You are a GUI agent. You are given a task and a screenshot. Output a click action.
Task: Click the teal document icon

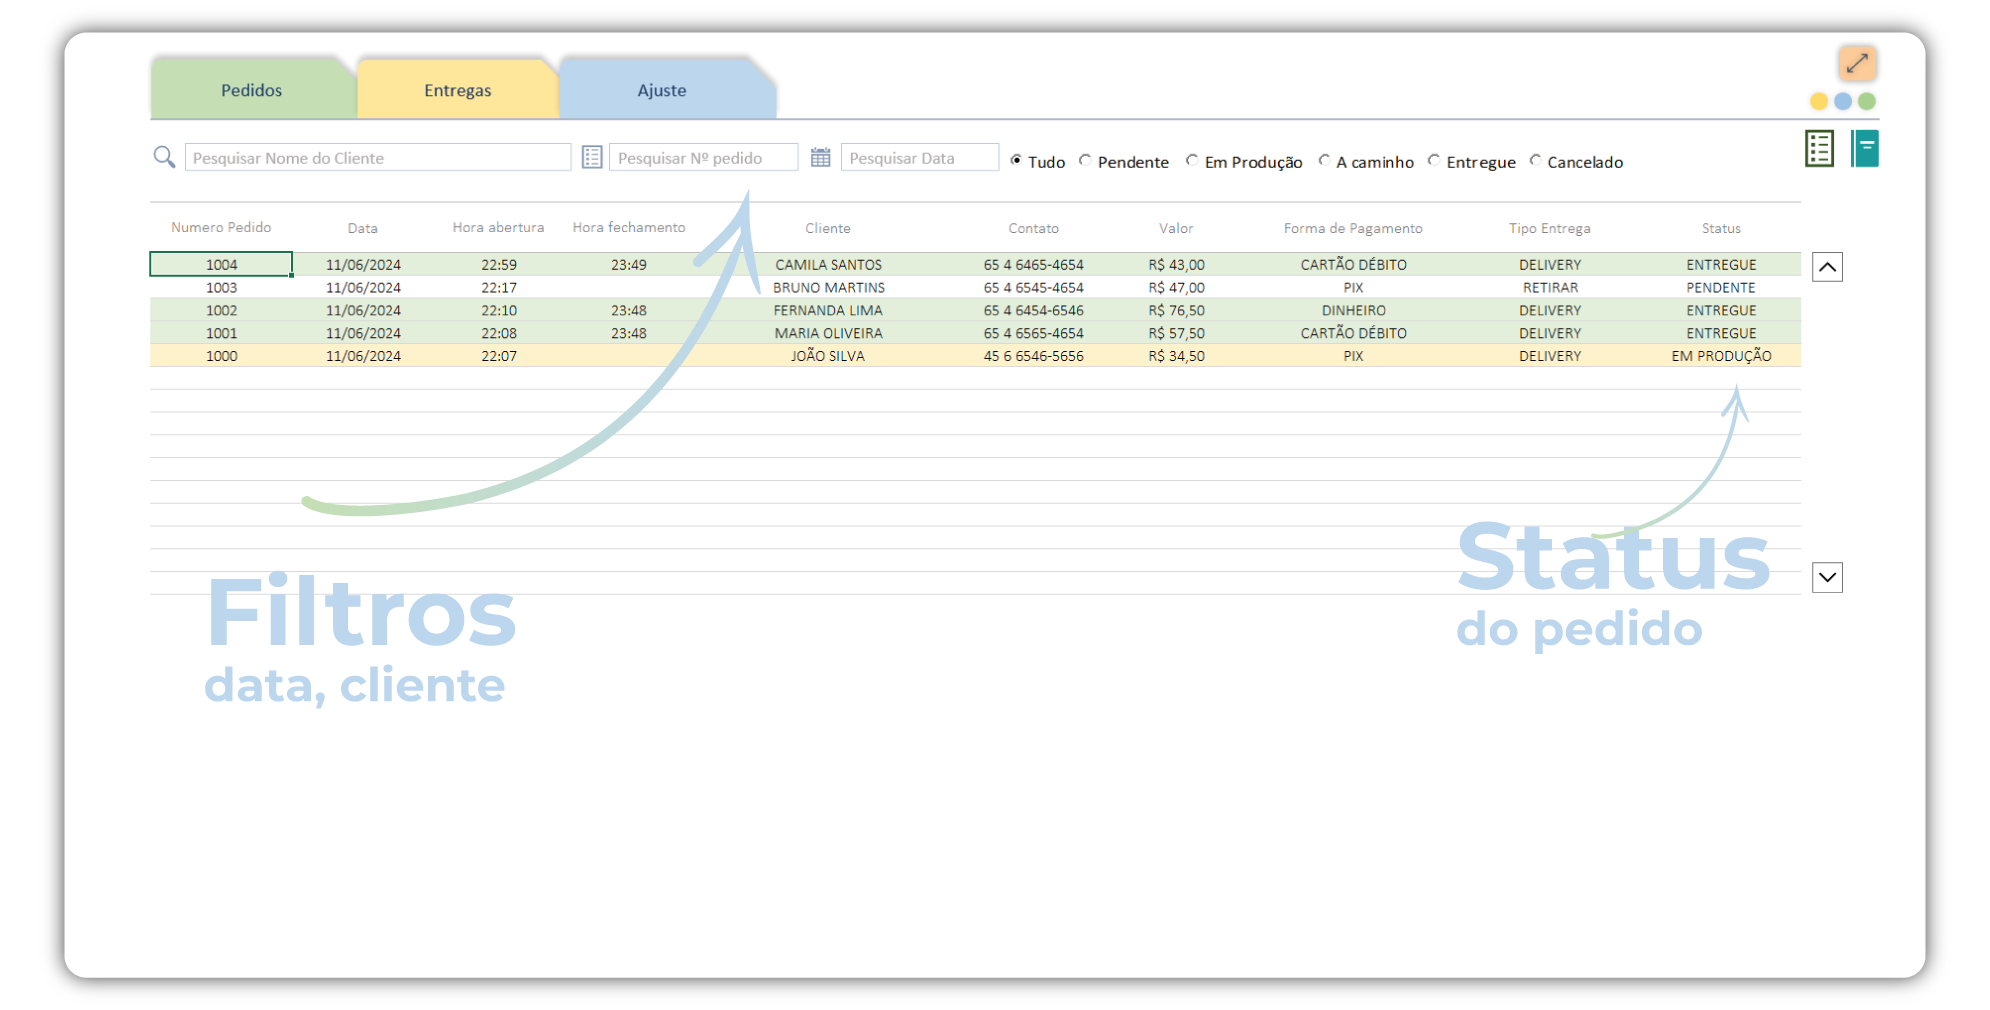coord(1865,149)
